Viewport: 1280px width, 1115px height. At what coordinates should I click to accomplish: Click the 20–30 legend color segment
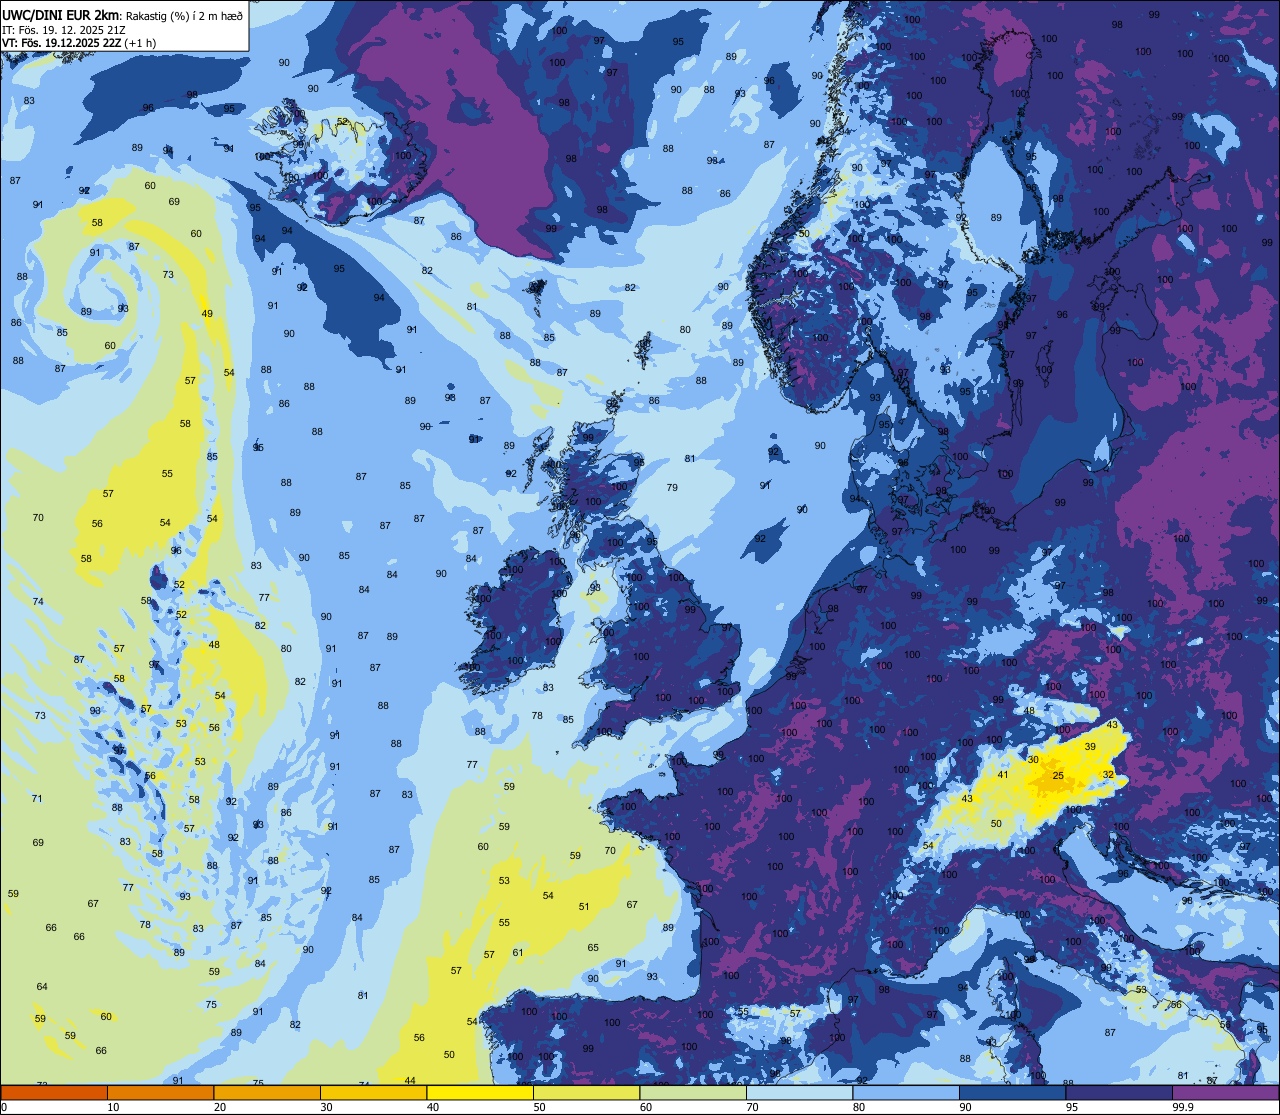(267, 1092)
